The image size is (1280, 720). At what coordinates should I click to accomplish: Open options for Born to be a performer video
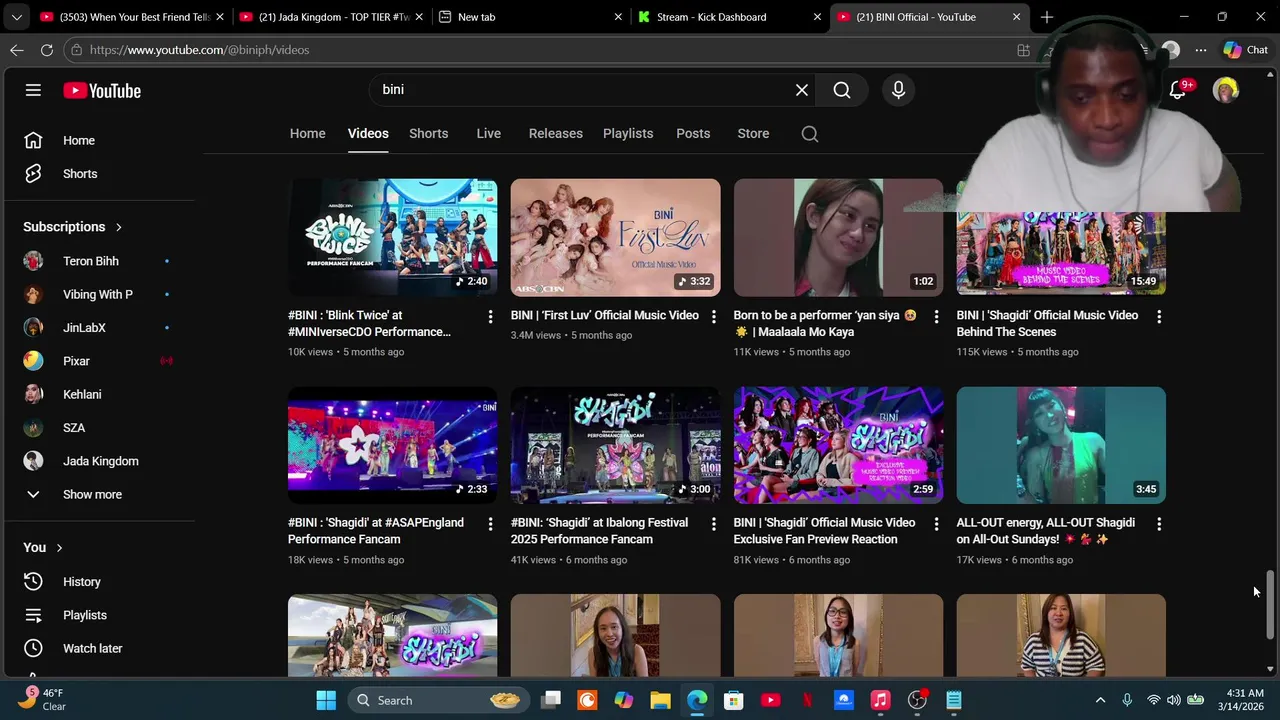tap(936, 316)
